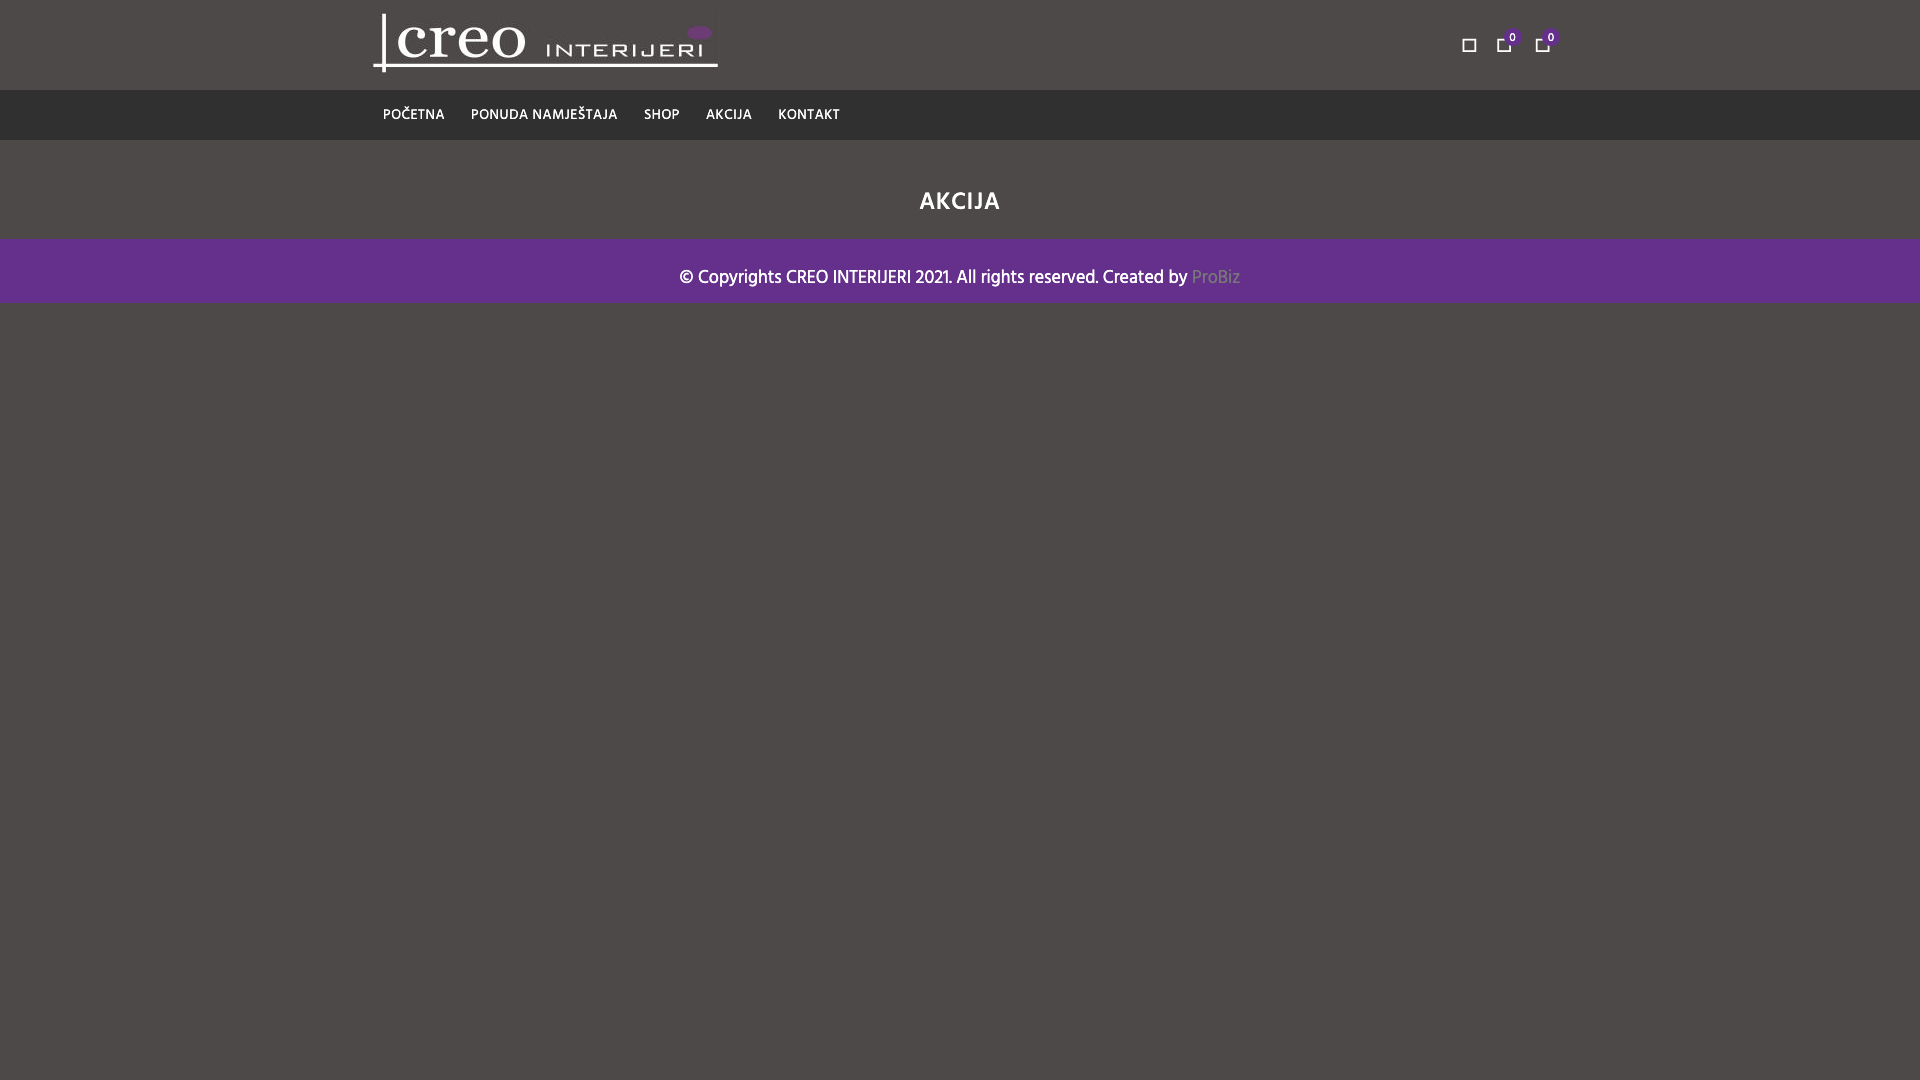The image size is (1920, 1080).
Task: Click the AKCIJA page heading
Action: pos(959,202)
